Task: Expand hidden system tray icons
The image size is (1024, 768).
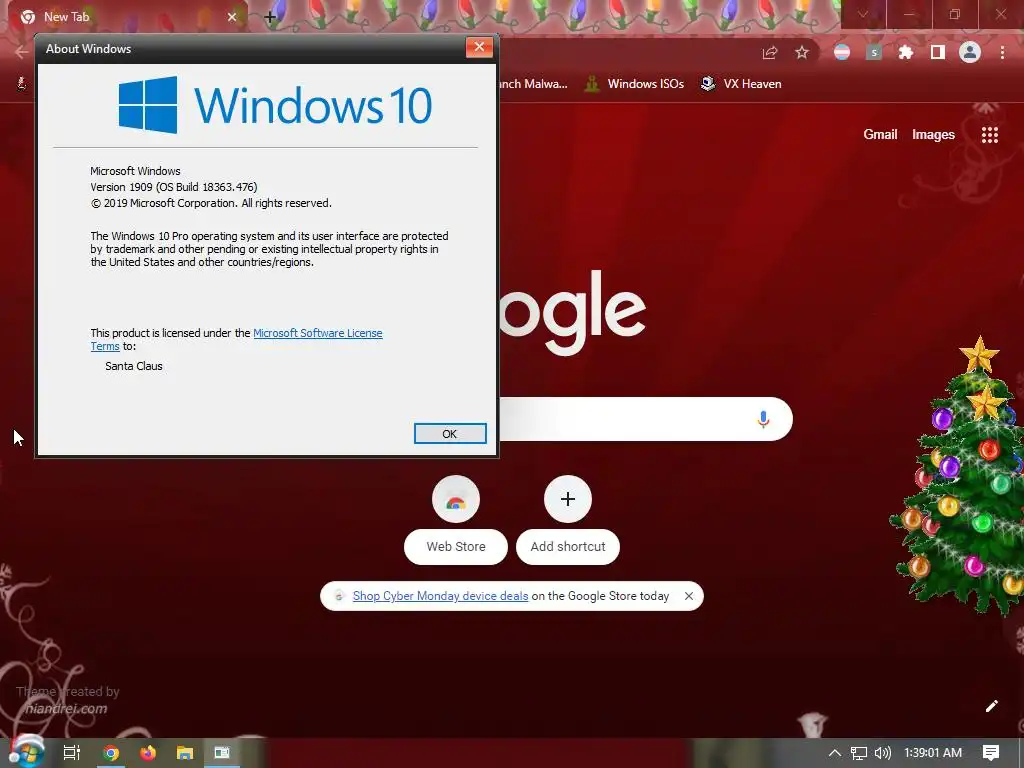Action: point(835,753)
